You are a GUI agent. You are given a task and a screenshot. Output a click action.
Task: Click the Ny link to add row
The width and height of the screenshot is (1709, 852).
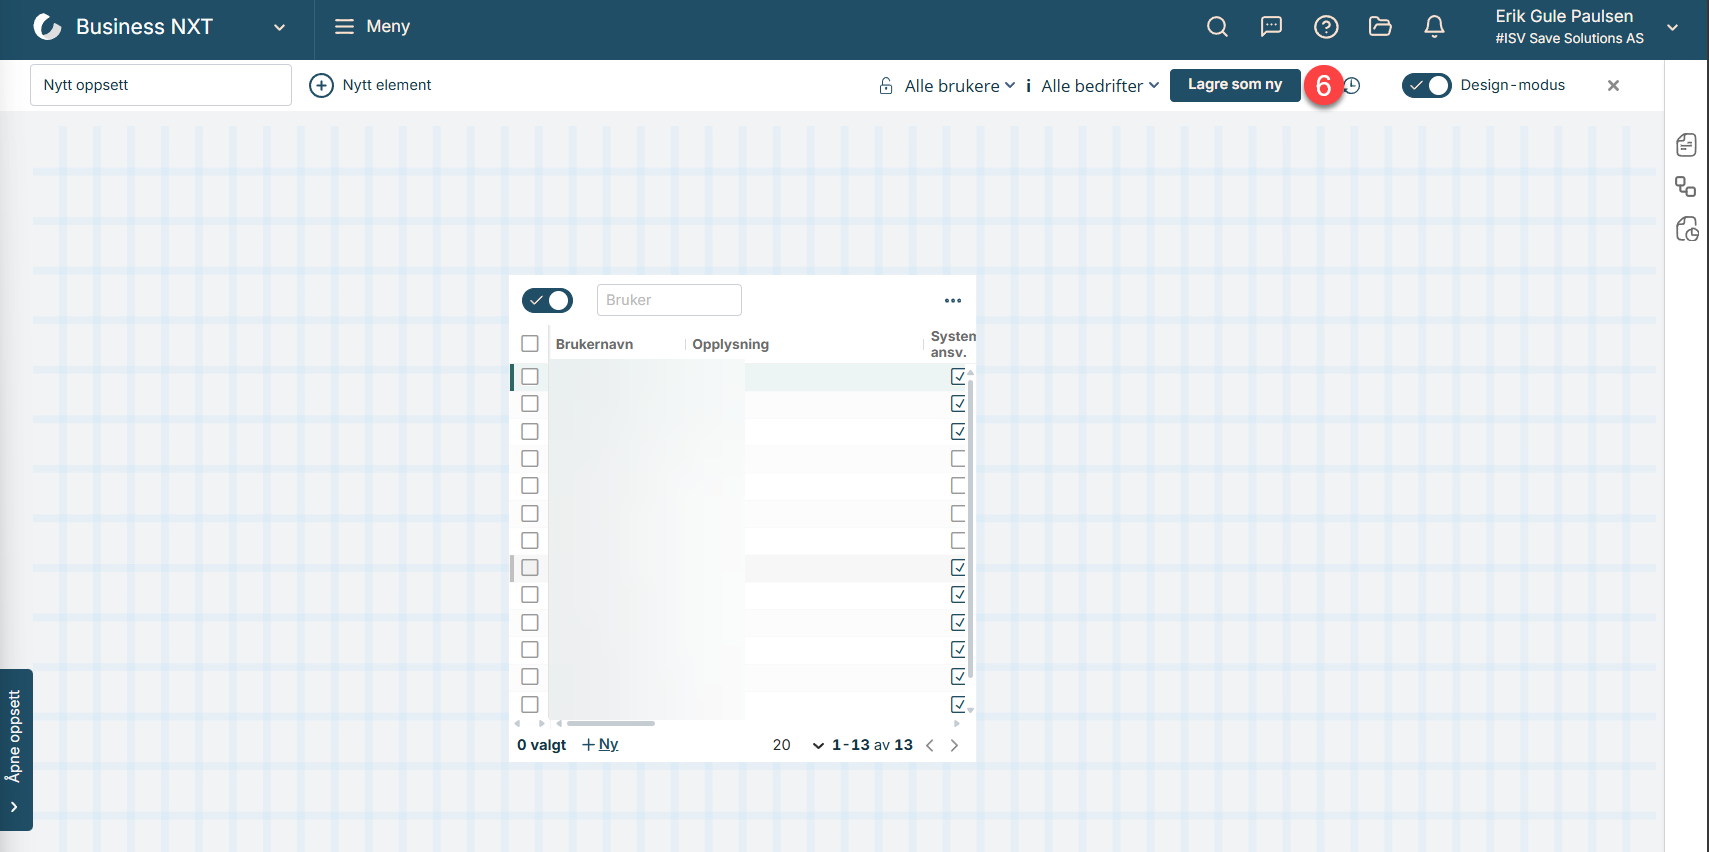pos(608,745)
